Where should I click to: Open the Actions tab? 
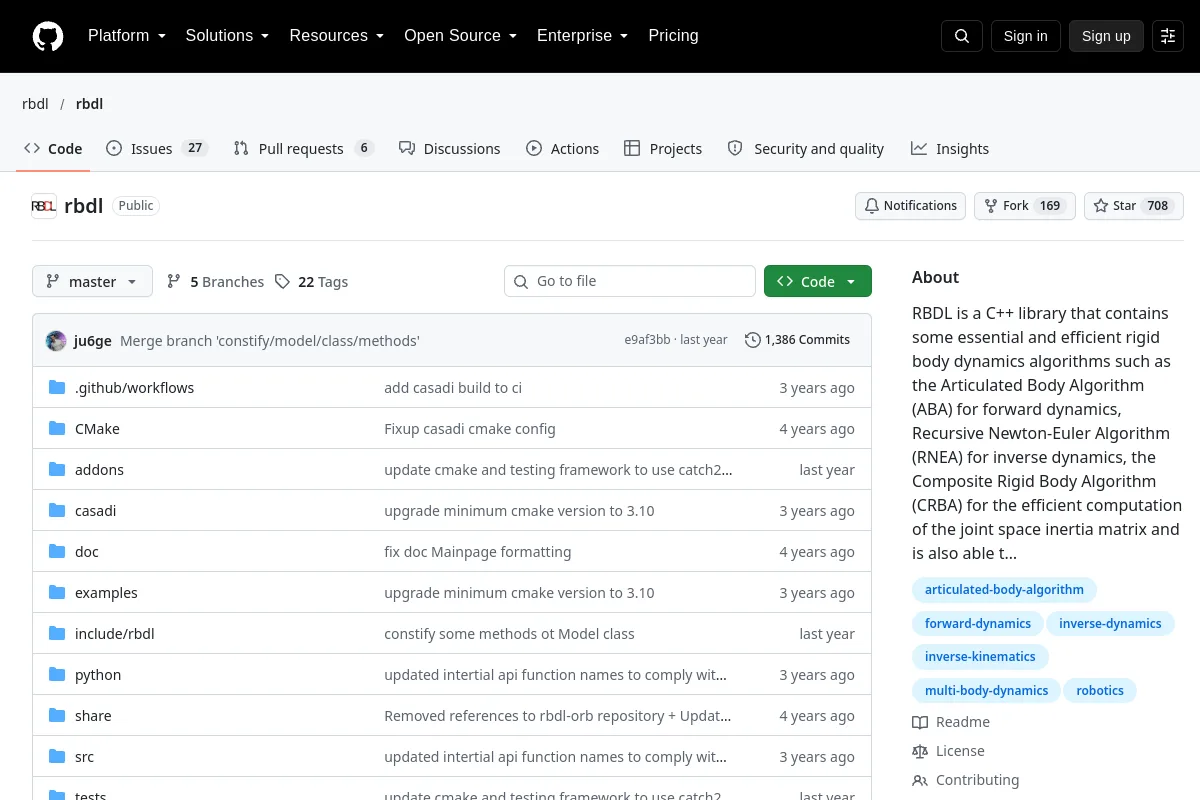point(562,149)
